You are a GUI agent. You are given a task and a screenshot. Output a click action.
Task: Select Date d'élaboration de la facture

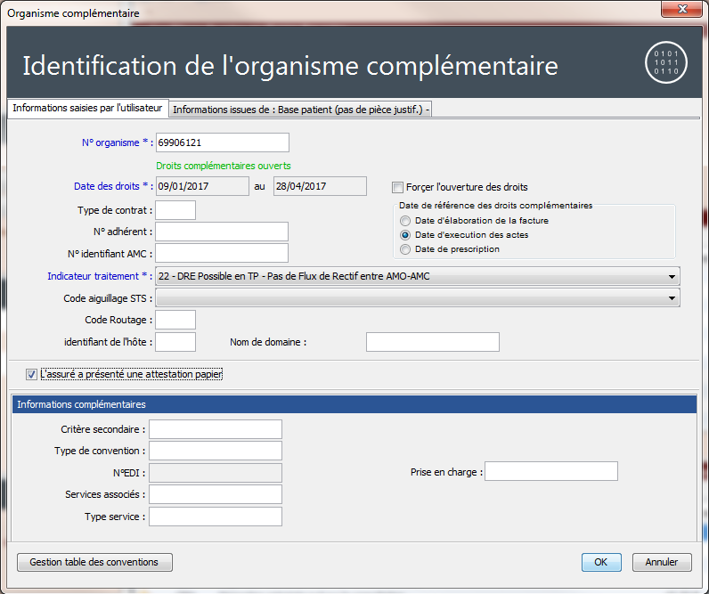[405, 221]
